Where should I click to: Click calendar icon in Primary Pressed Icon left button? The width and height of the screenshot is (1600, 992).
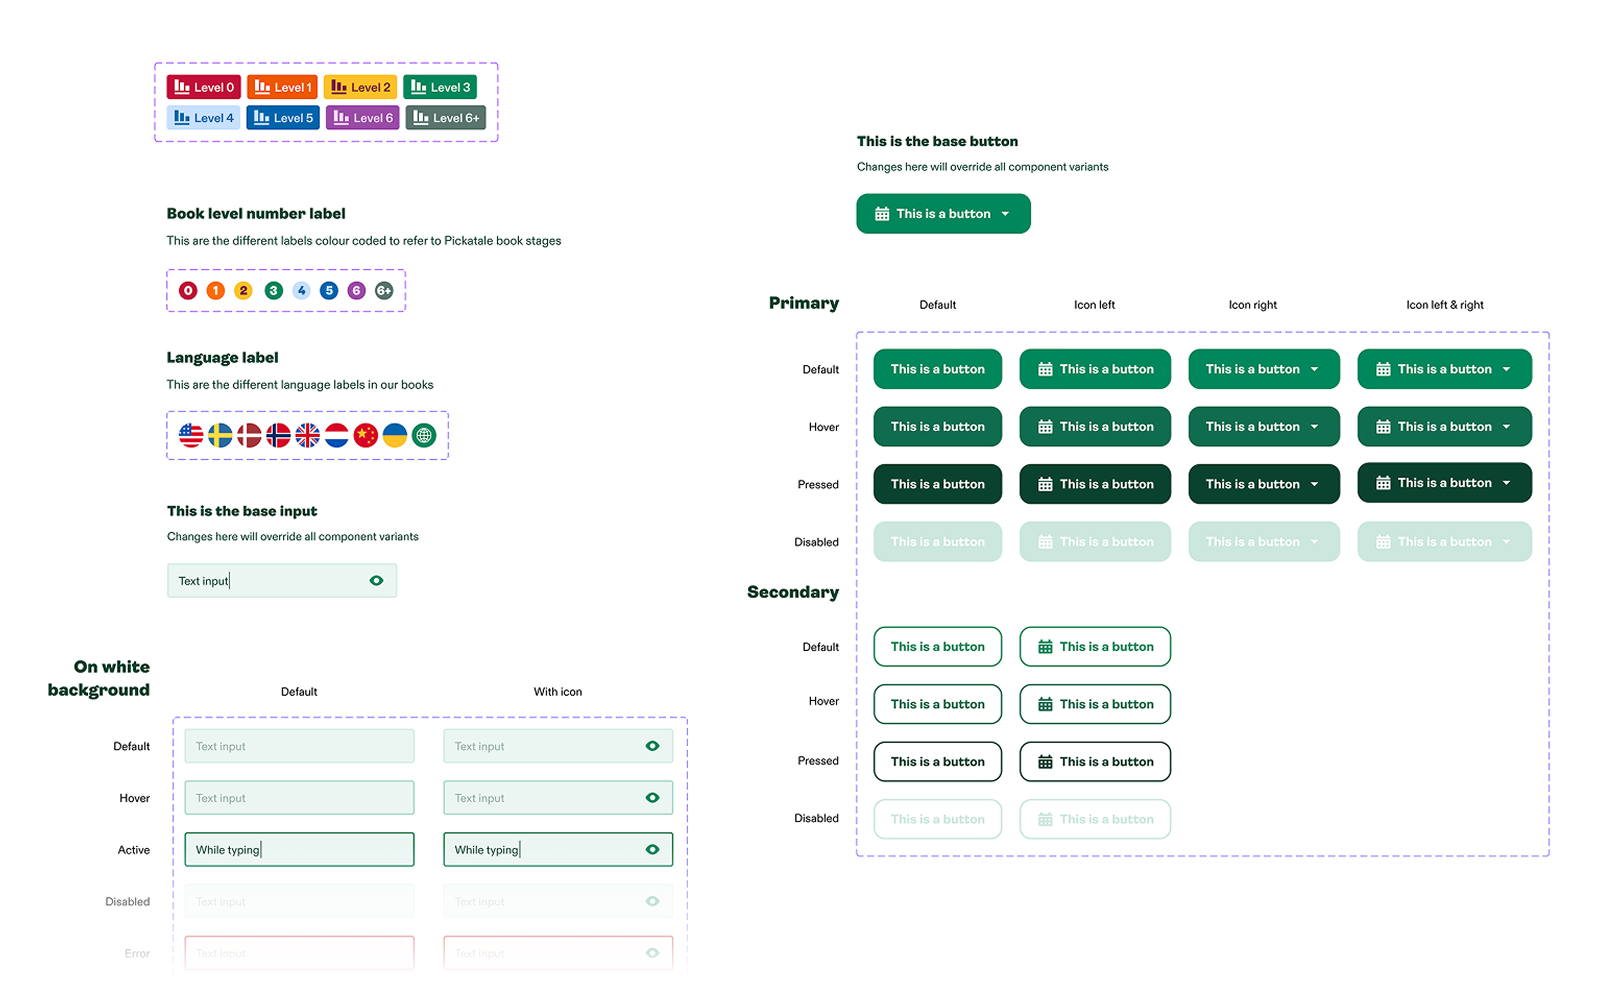pos(1045,484)
